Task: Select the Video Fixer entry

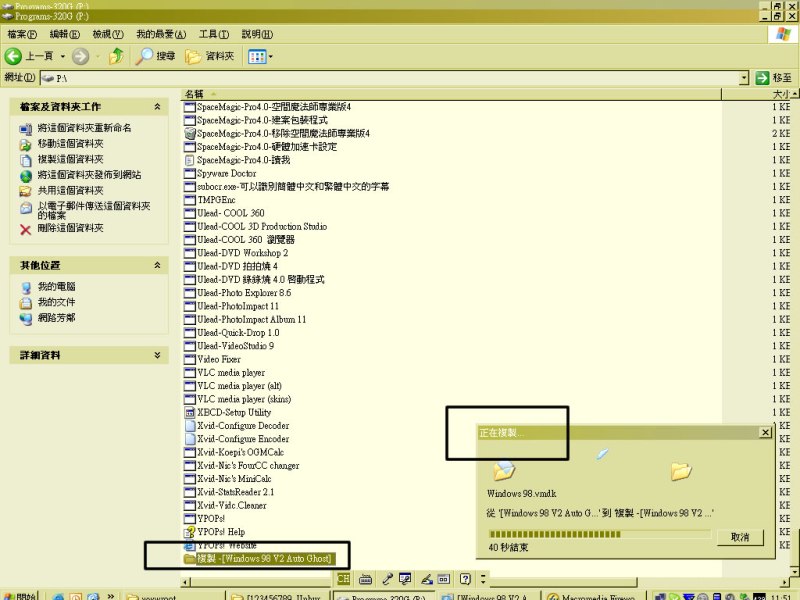Action: pos(219,359)
